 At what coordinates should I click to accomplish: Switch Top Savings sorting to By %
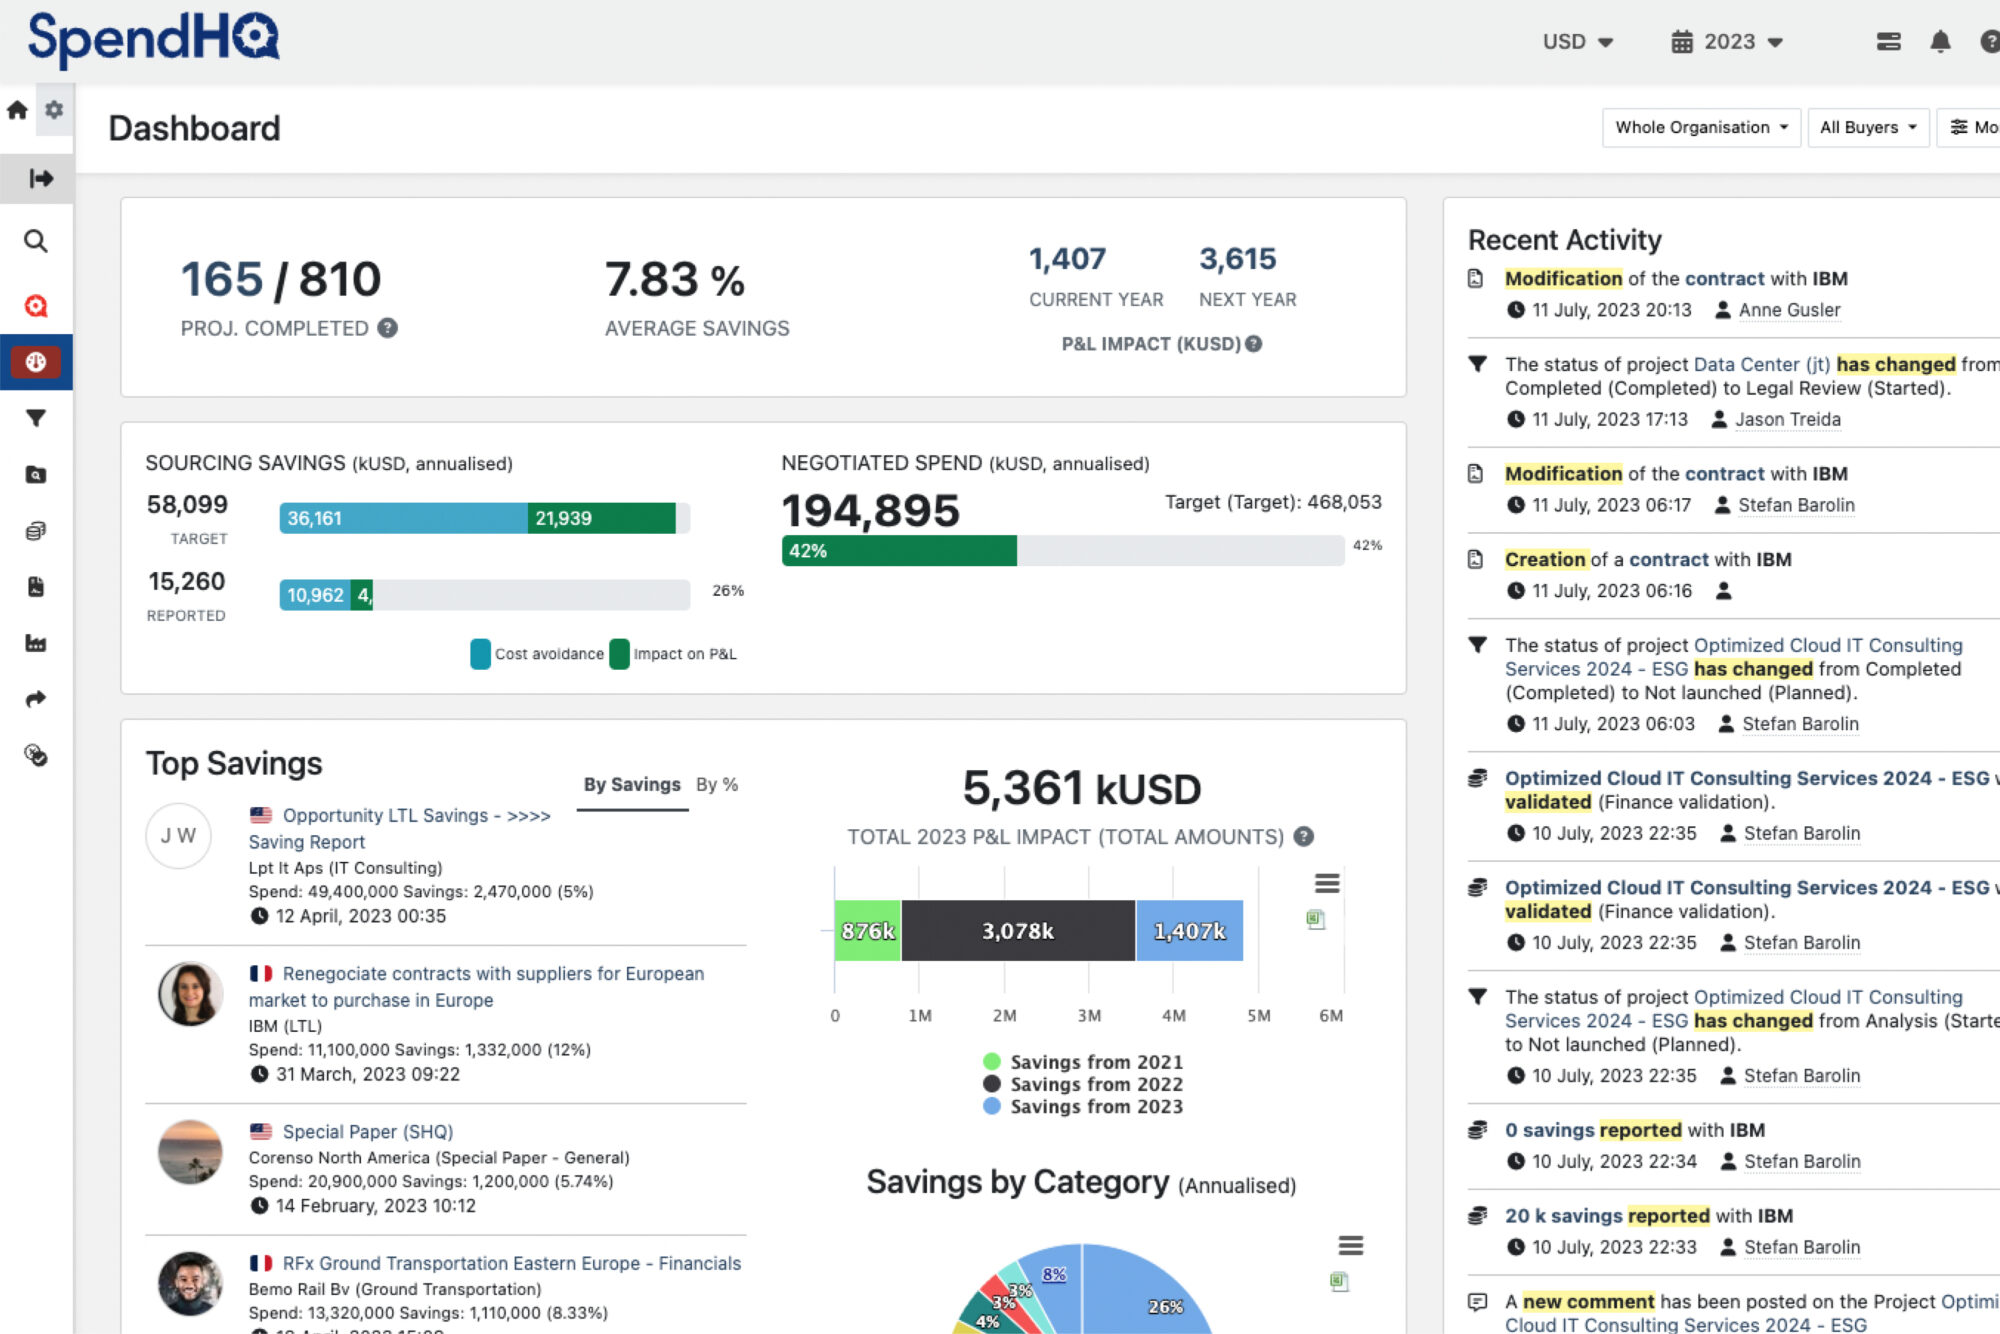coord(717,784)
